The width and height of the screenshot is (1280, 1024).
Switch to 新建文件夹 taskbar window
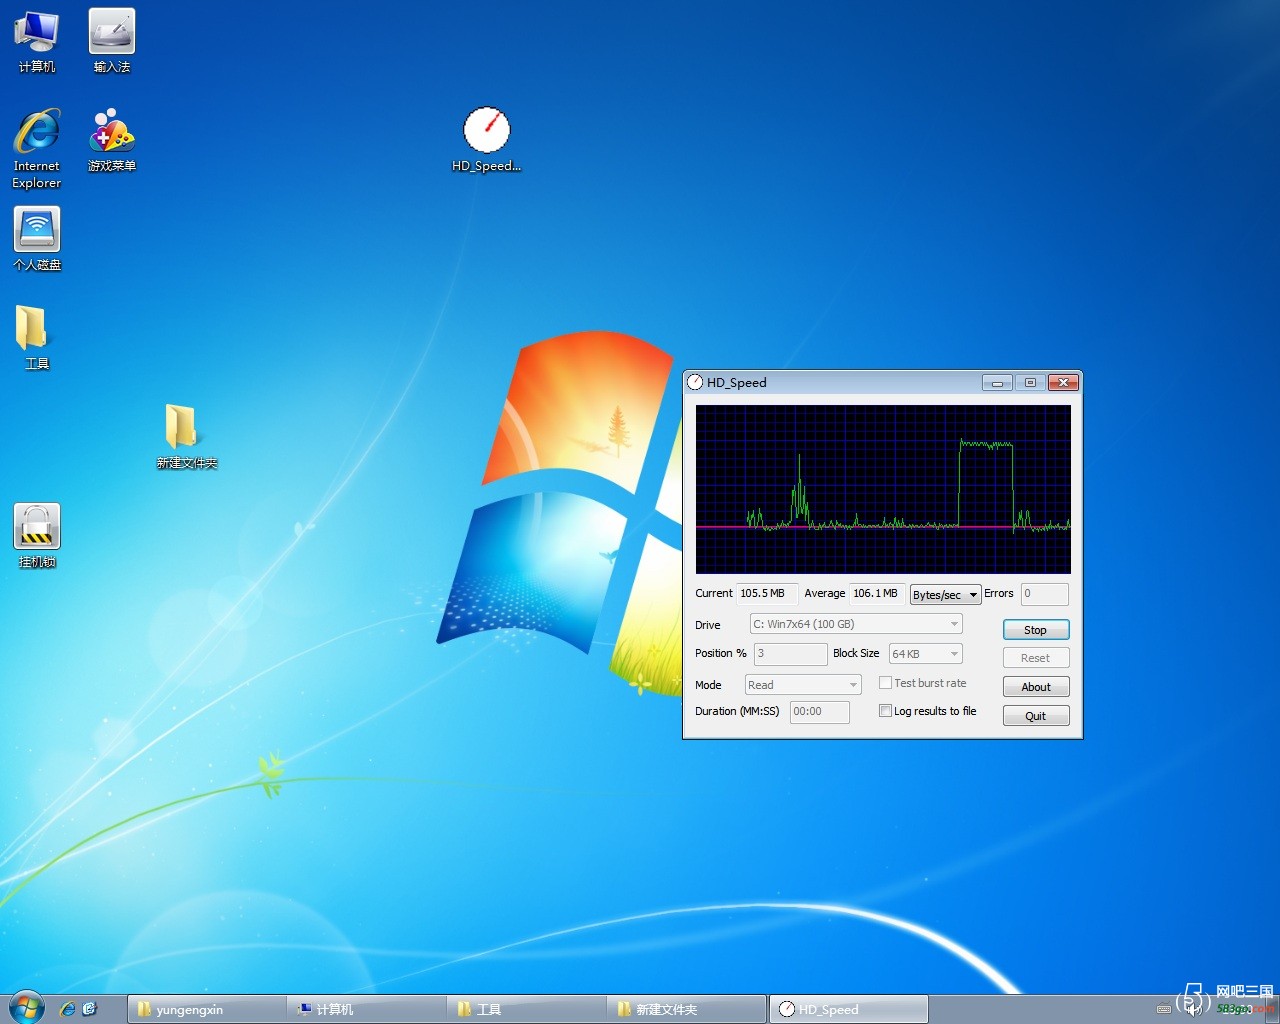click(687, 1009)
